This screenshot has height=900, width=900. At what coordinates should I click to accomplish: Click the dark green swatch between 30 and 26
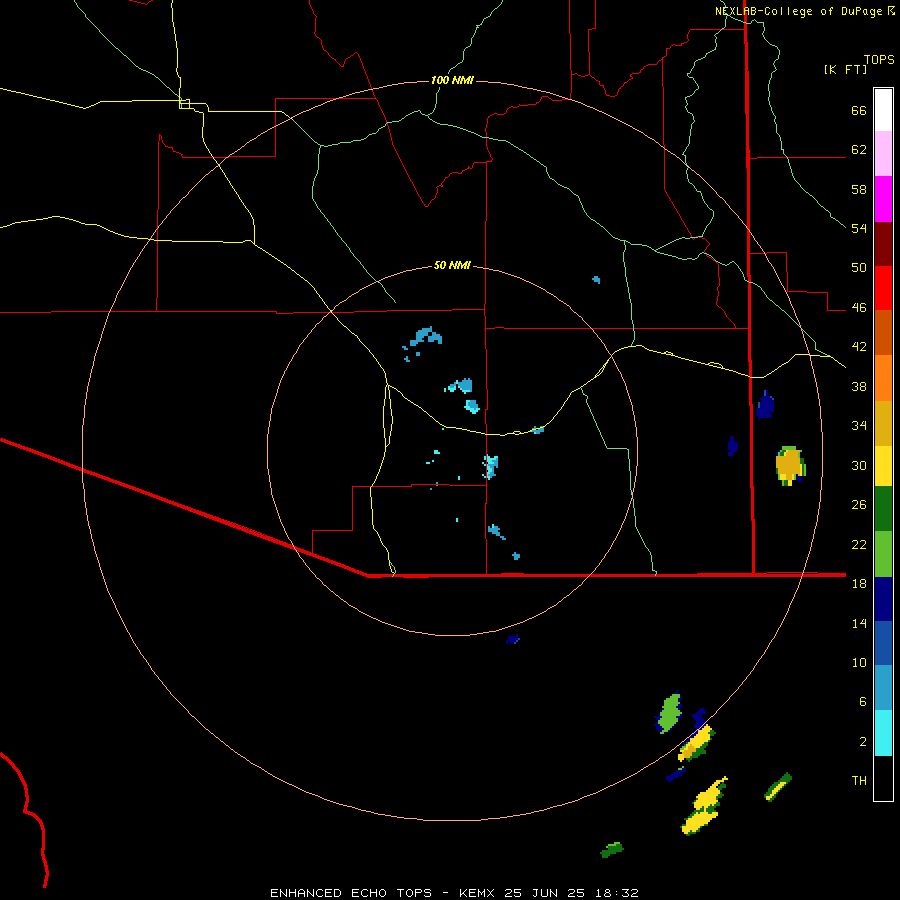883,509
